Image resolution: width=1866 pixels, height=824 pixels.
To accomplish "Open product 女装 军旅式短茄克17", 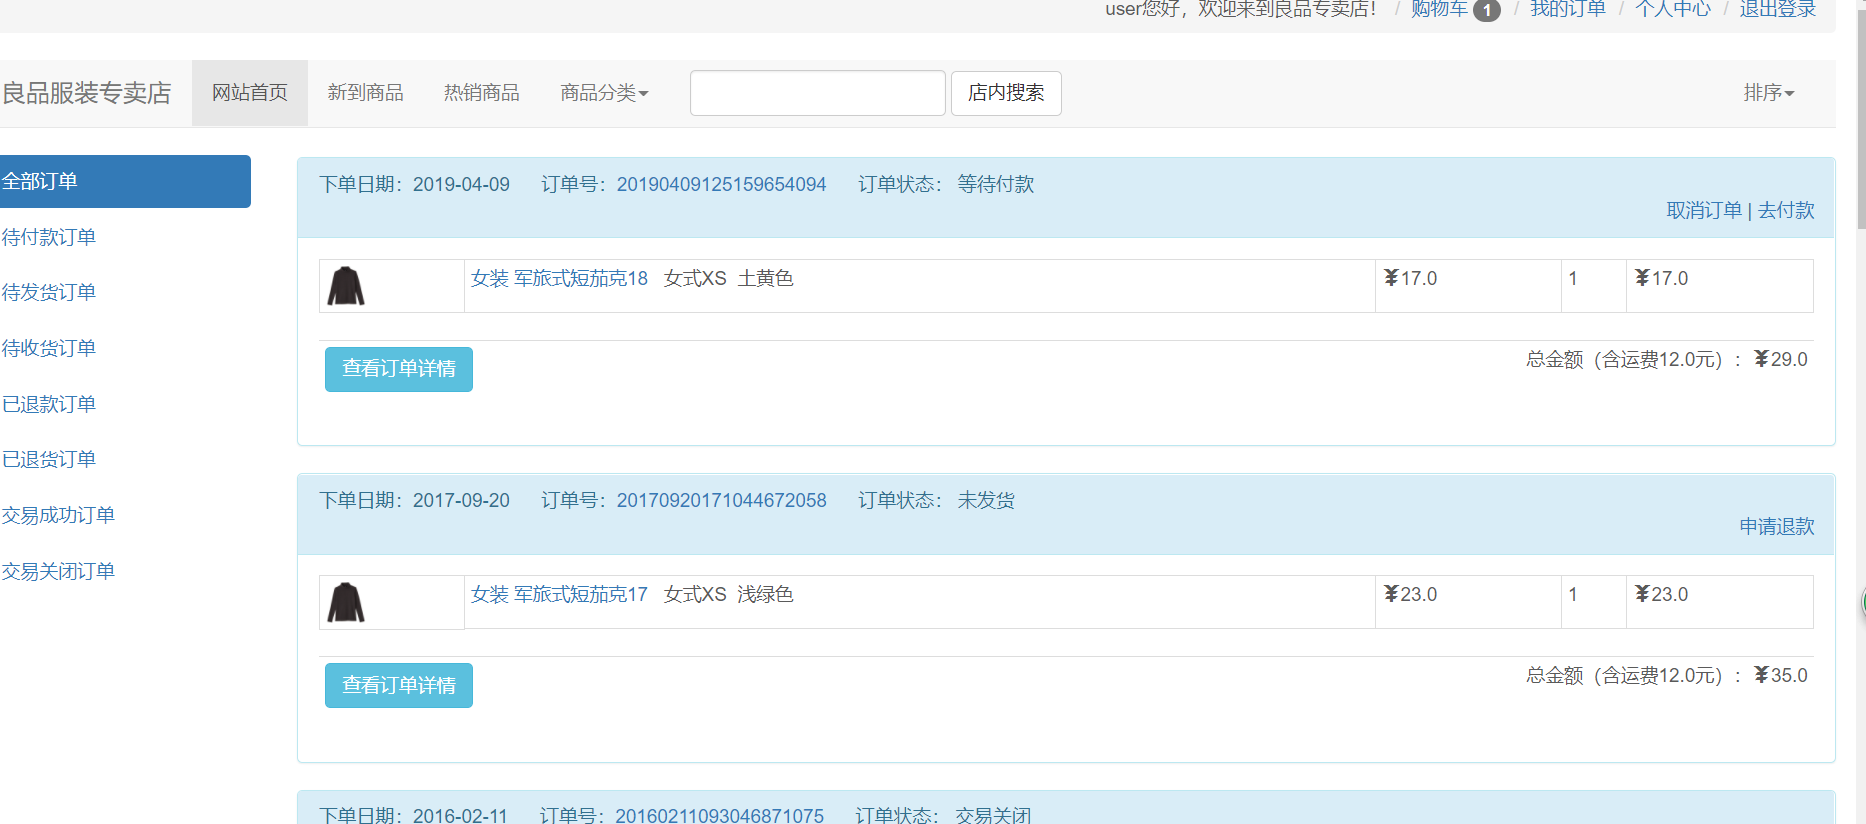I will coord(559,594).
